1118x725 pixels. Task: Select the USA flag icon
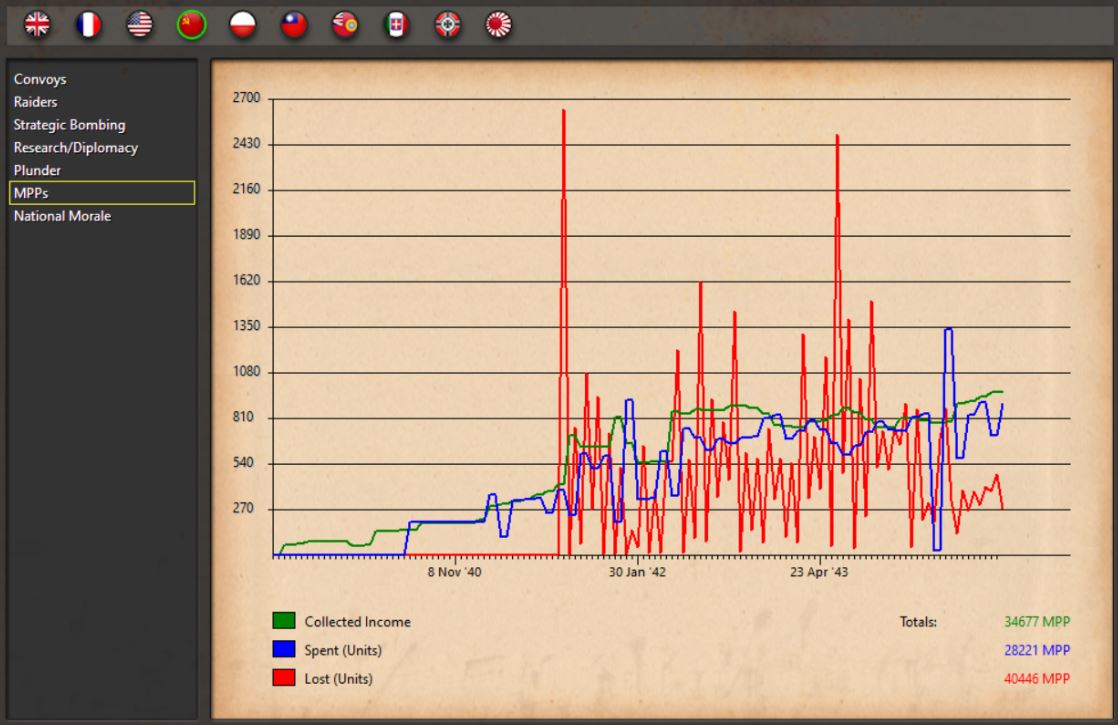pyautogui.click(x=140, y=24)
